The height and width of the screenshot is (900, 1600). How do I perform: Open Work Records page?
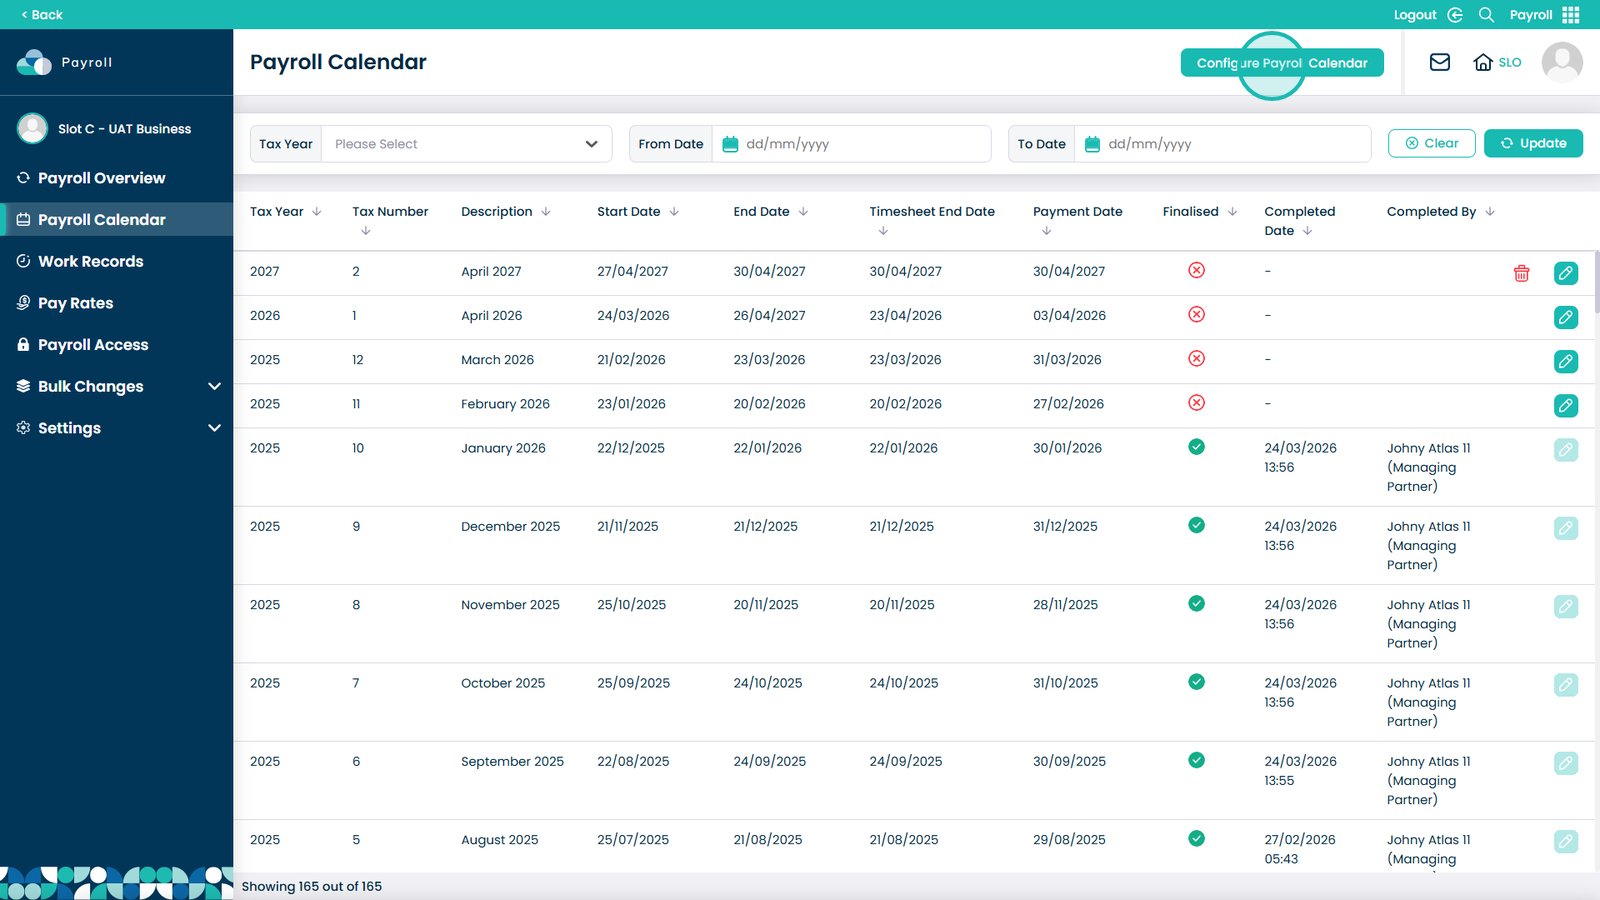point(90,261)
